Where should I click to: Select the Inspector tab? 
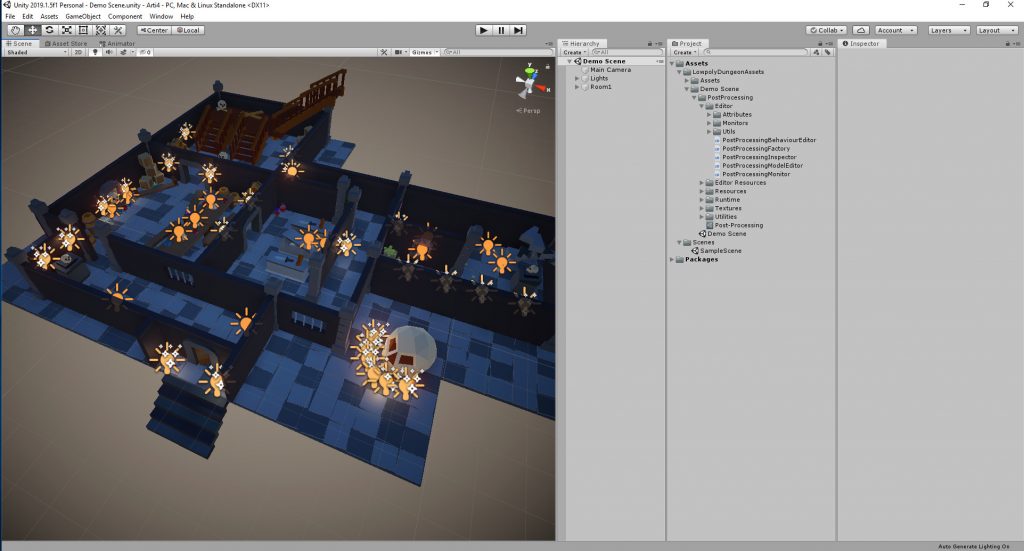[861, 44]
